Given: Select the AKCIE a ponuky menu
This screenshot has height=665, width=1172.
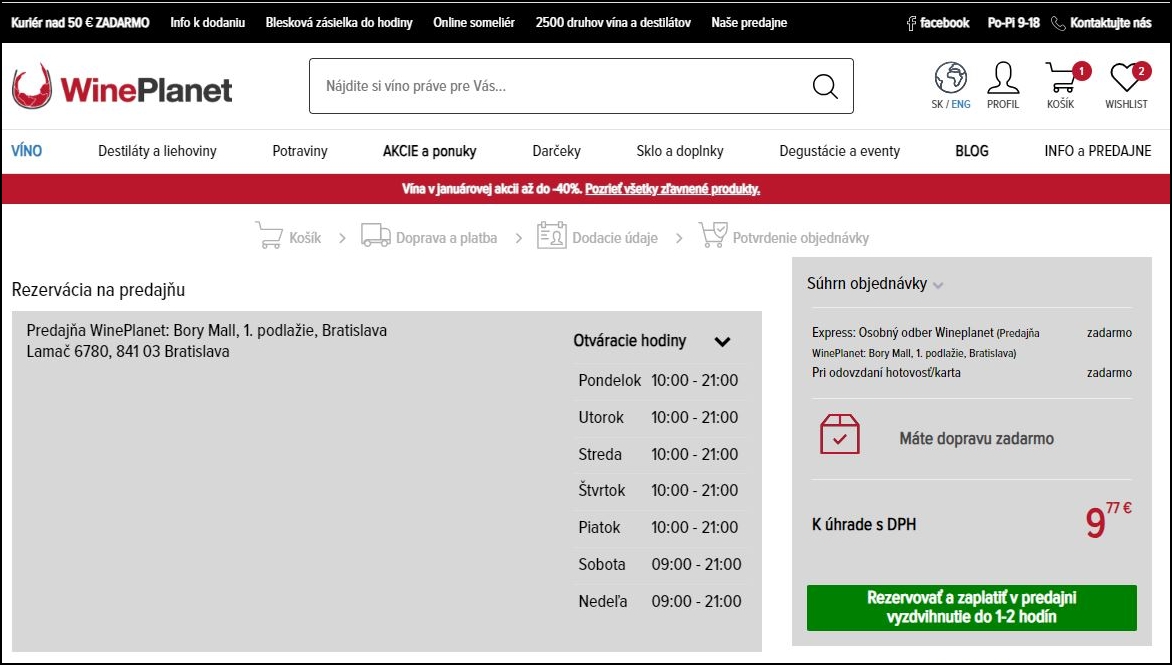Looking at the screenshot, I should click(x=429, y=151).
